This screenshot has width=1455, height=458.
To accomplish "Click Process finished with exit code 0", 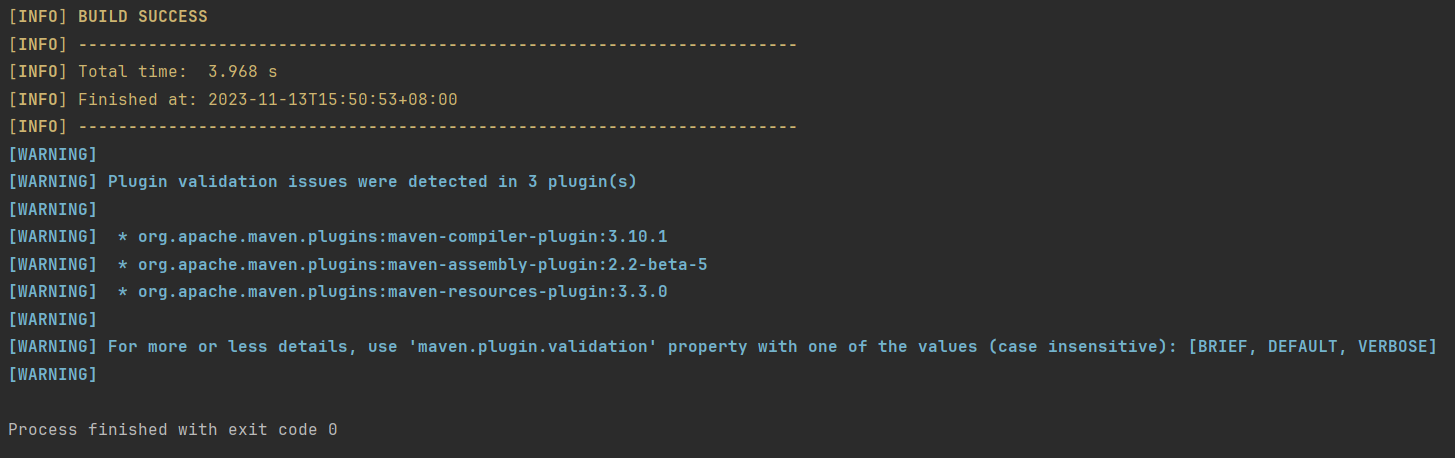I will [x=173, y=430].
